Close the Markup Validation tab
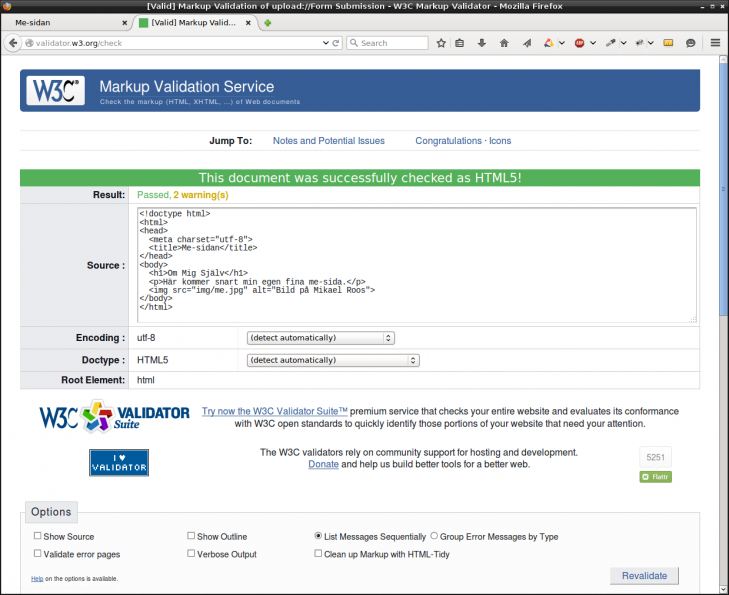Image resolution: width=729 pixels, height=595 pixels. [248, 23]
